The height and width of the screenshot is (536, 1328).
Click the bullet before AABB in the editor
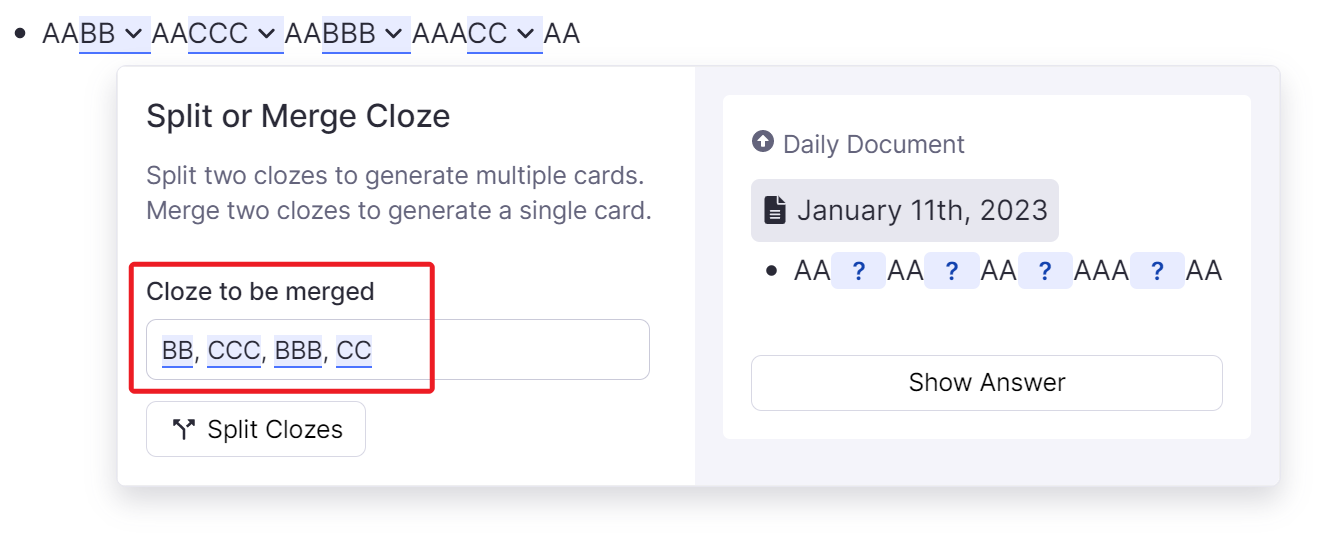[20, 33]
